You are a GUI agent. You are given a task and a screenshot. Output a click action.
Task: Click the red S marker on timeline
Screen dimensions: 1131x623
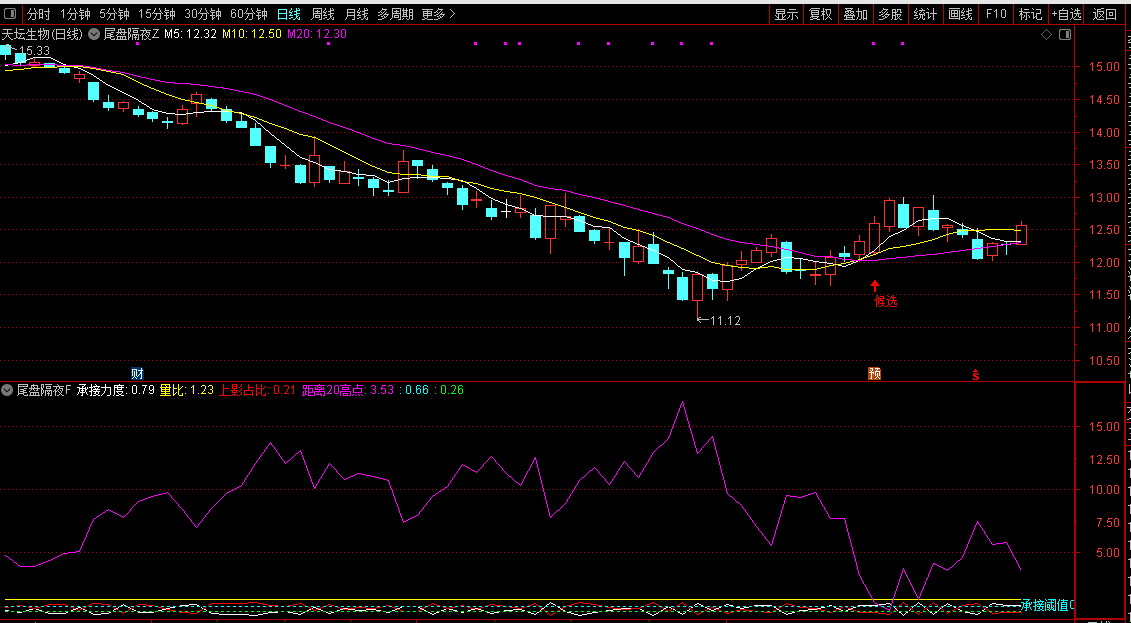(976, 374)
